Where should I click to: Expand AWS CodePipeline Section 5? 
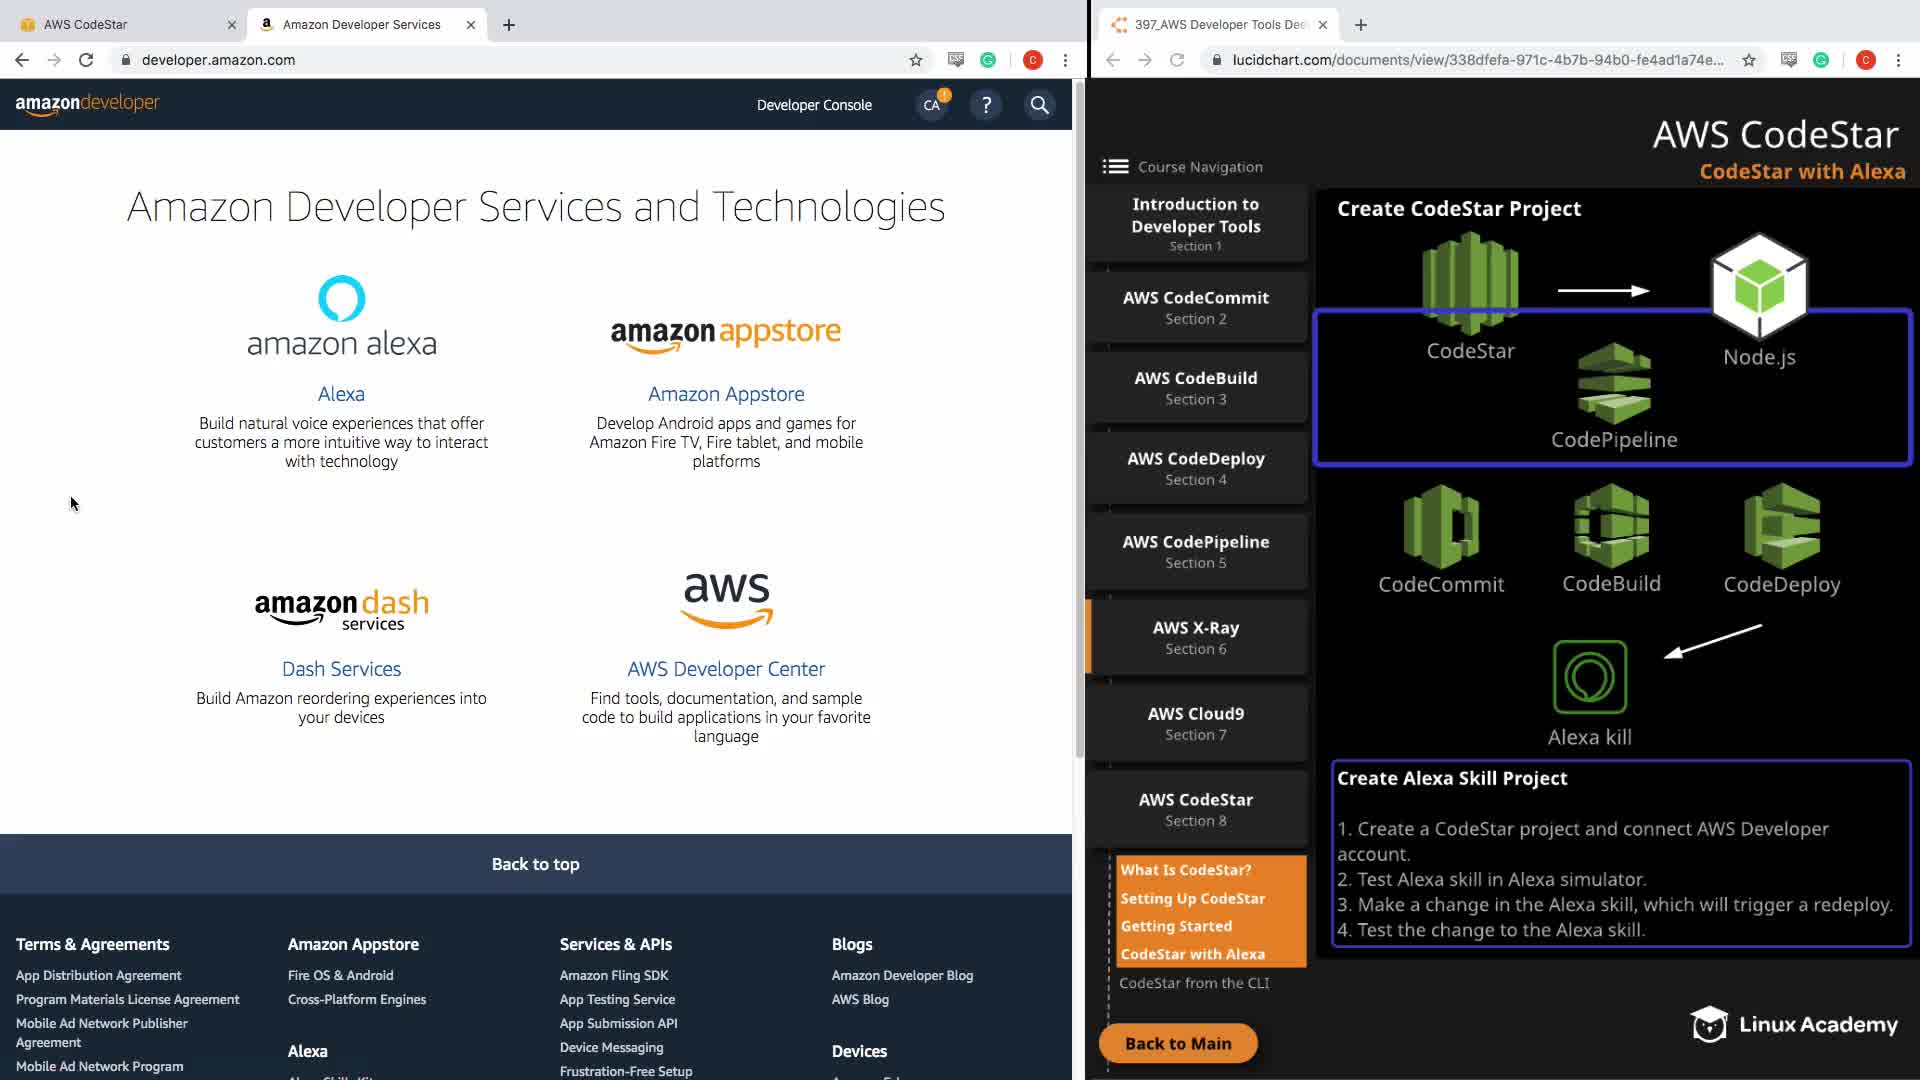click(x=1196, y=551)
